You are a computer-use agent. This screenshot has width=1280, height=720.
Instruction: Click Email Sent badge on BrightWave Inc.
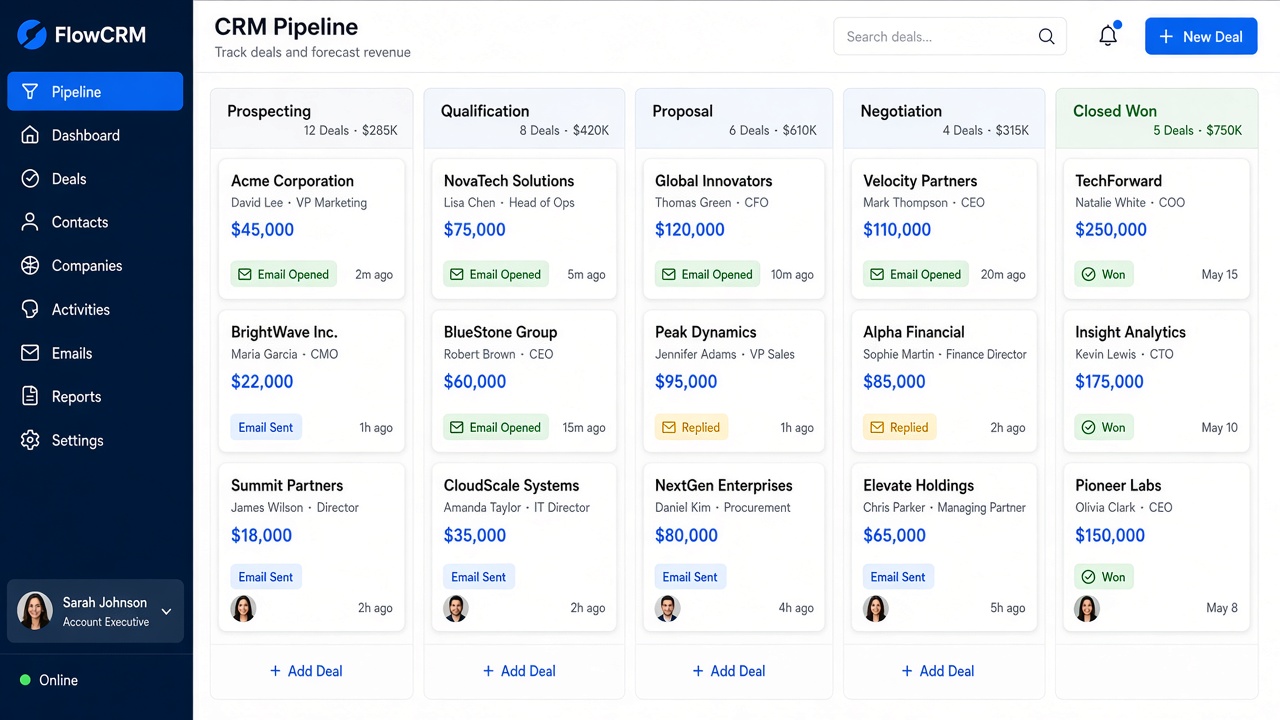pos(266,427)
